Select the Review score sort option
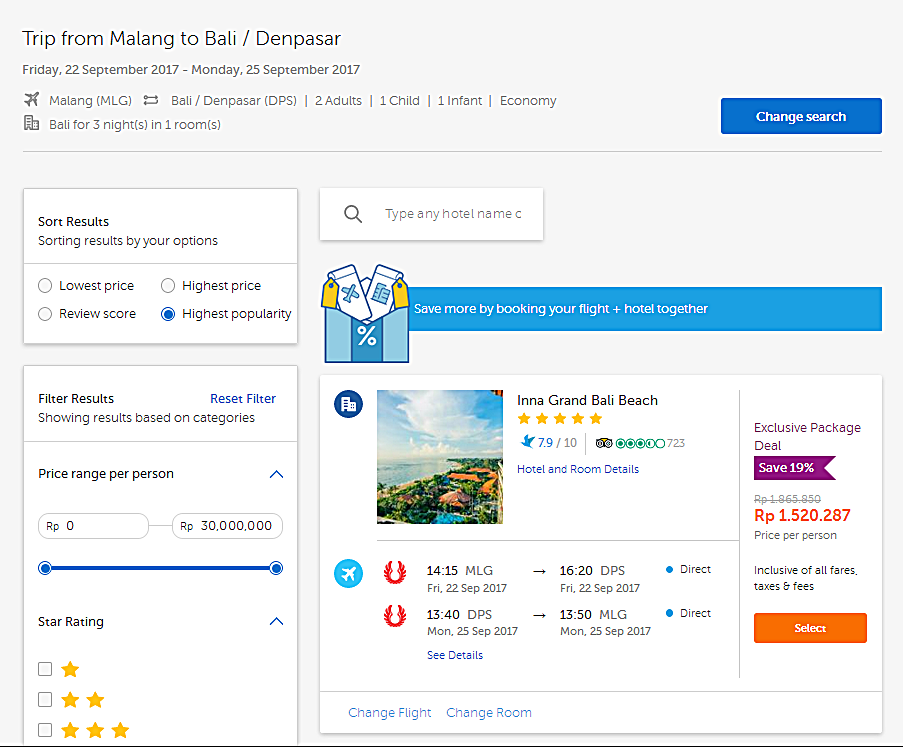 (45, 314)
